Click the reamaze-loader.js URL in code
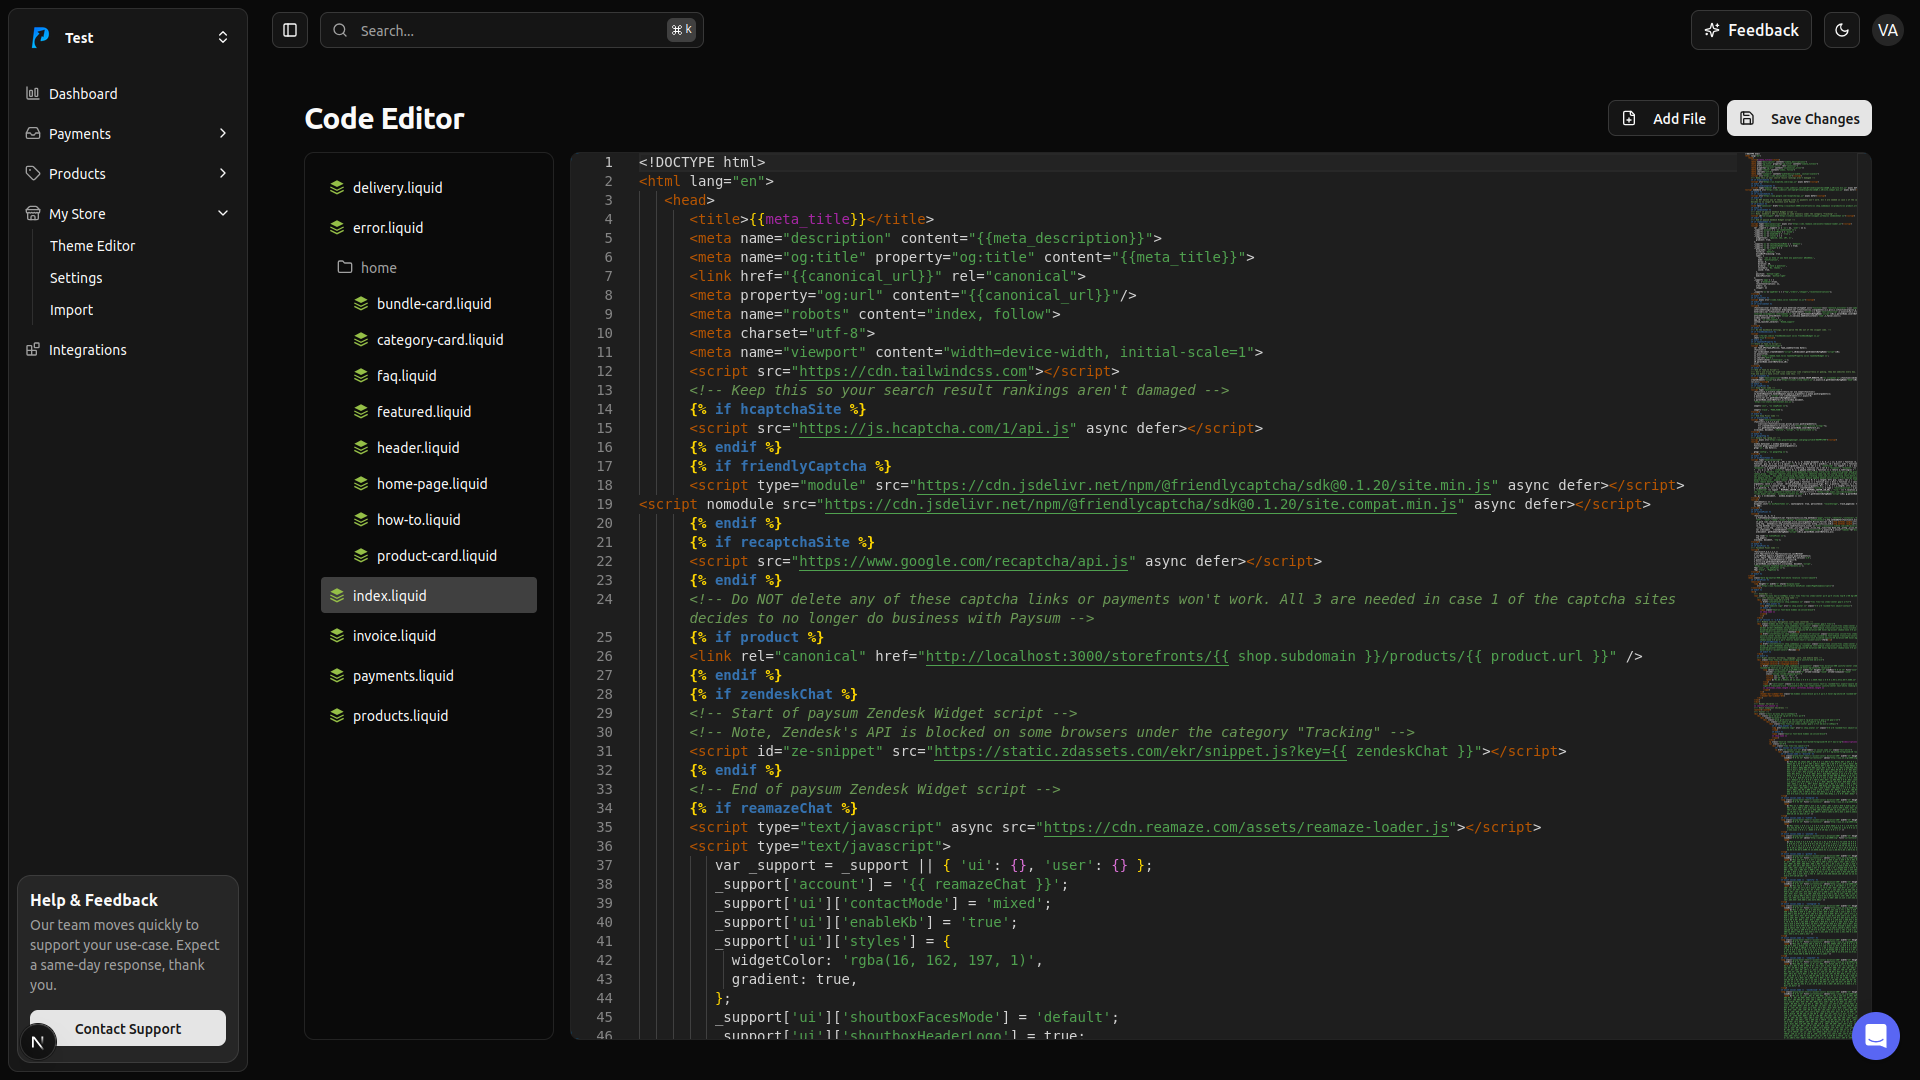This screenshot has height=1080, width=1920. (x=1246, y=827)
